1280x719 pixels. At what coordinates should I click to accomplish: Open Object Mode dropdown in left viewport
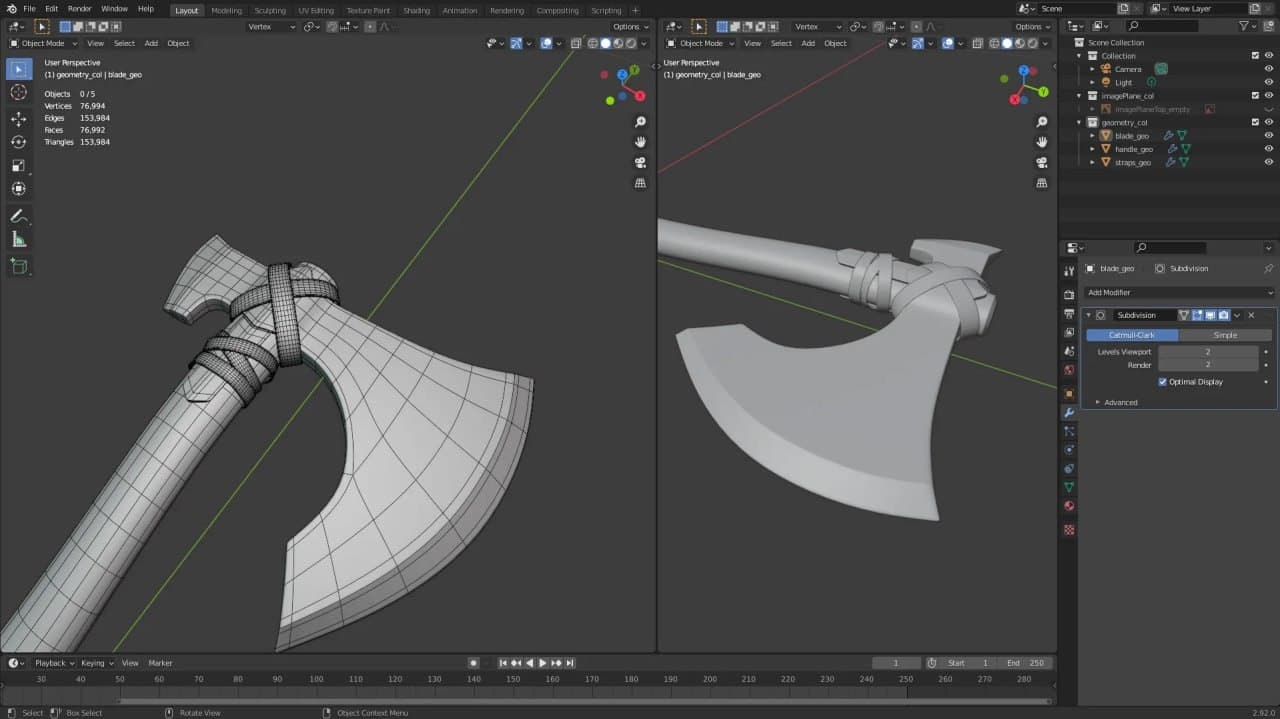point(44,43)
